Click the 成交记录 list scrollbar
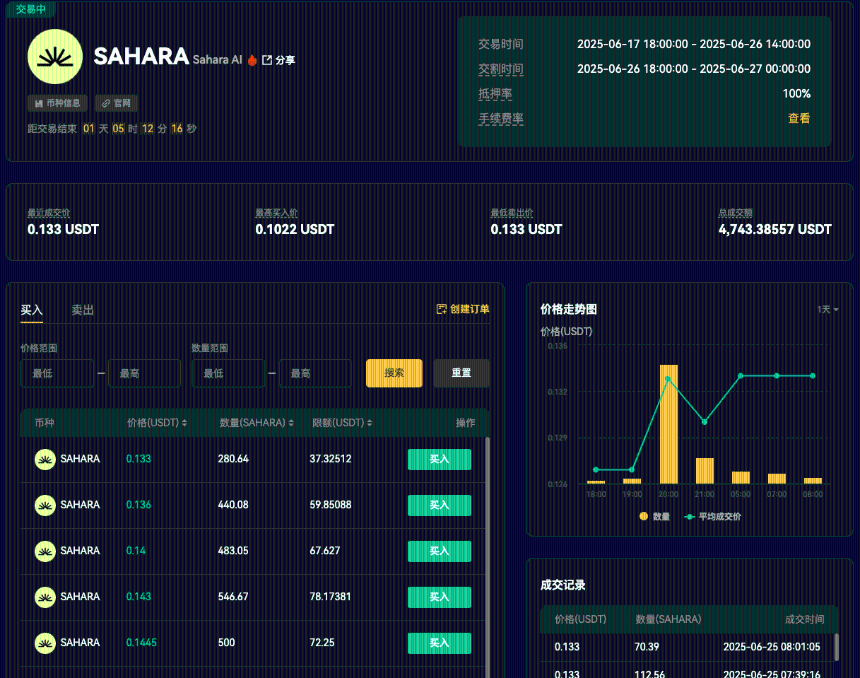This screenshot has height=678, width=860. click(x=836, y=647)
